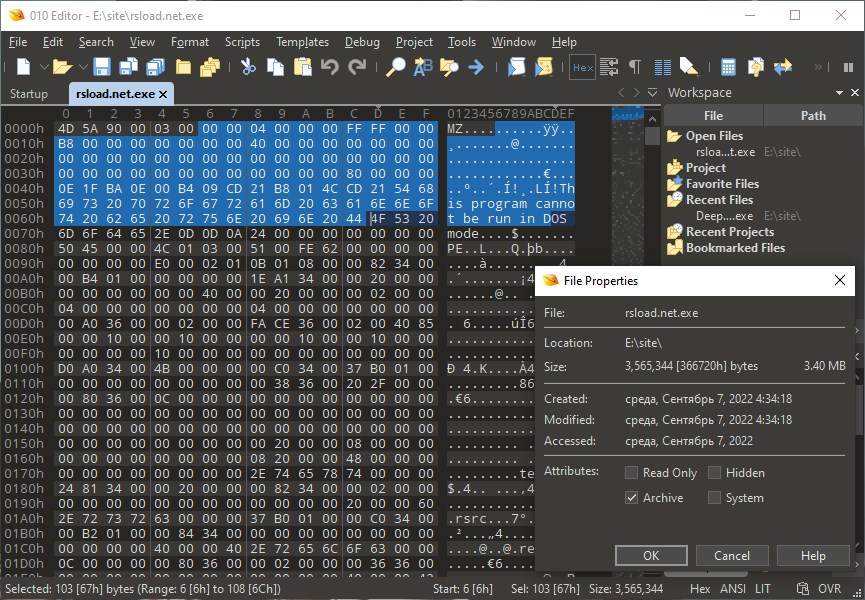Toggle the word wrap lines icon
Viewport: 865px width, 600px height.
[609, 67]
